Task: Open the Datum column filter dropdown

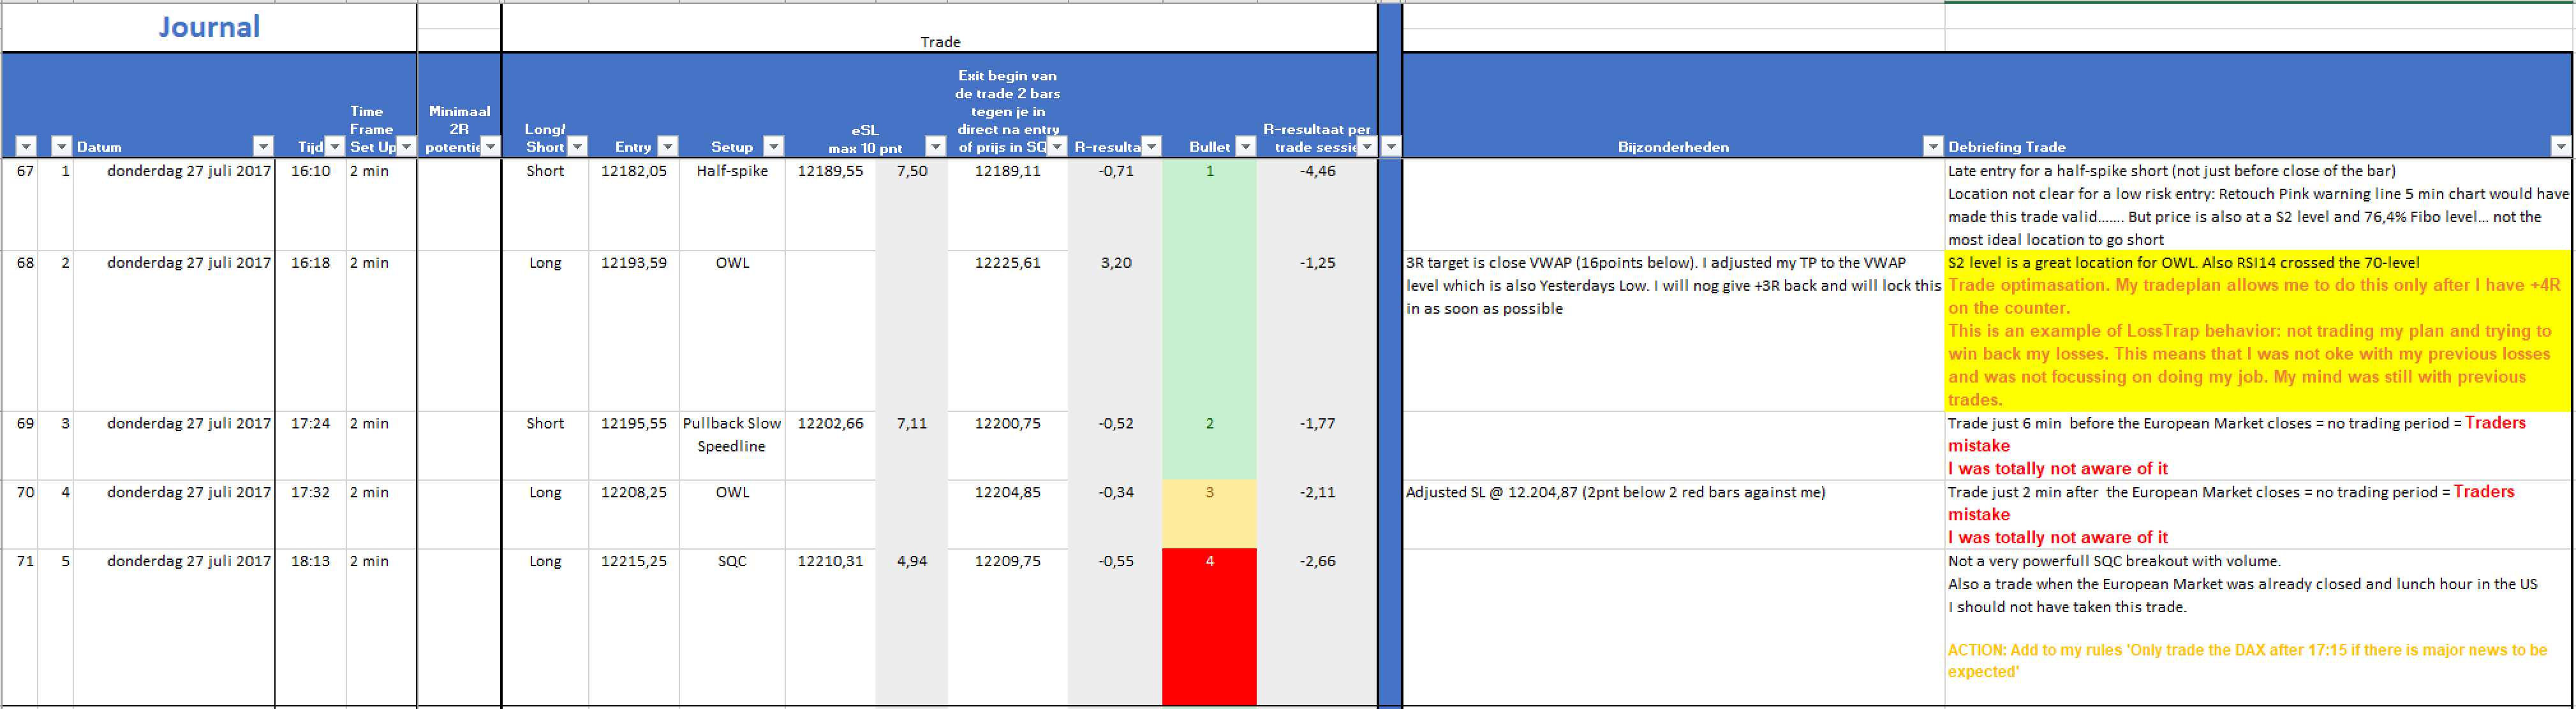Action: click(x=263, y=146)
